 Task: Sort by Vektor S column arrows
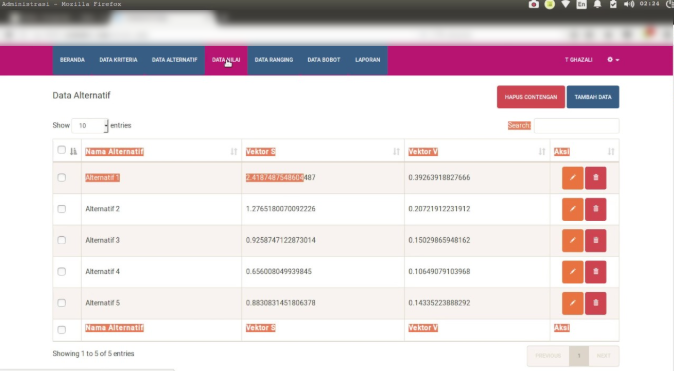[x=396, y=151]
